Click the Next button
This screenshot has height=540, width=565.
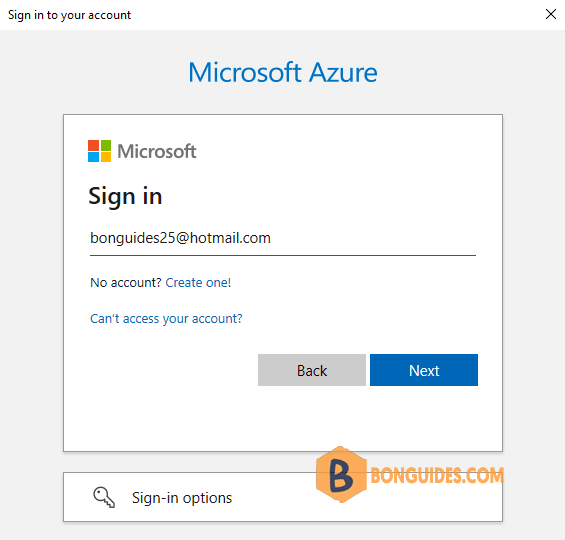[x=424, y=370]
